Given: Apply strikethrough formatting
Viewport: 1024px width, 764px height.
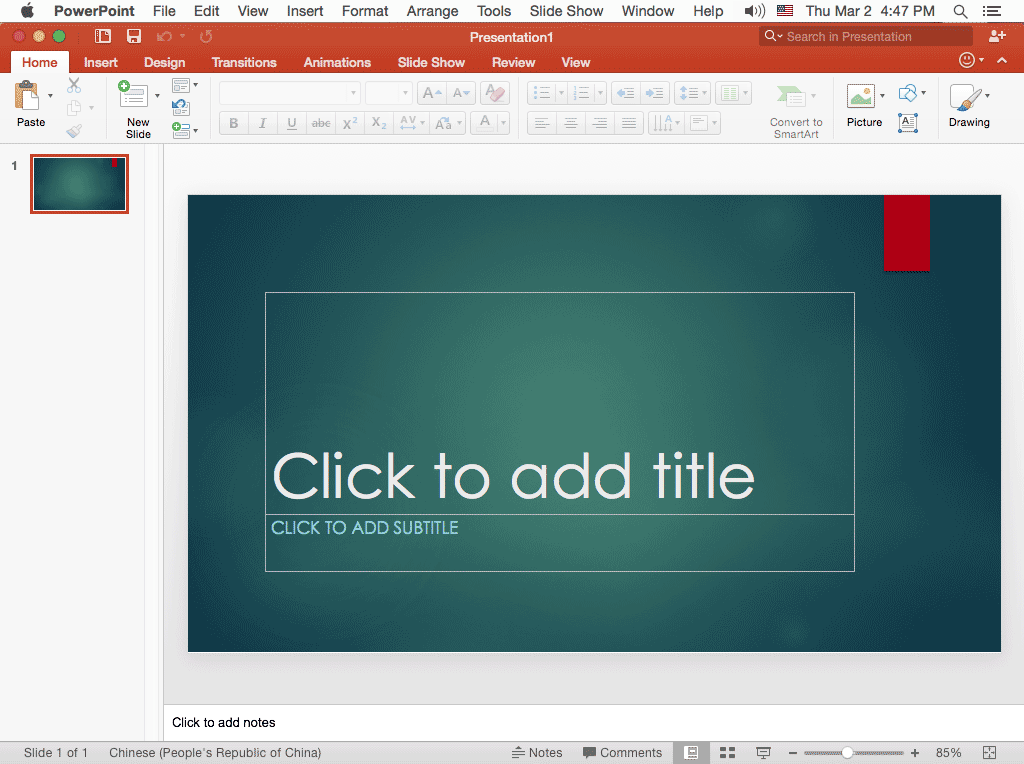Looking at the screenshot, I should [x=321, y=123].
